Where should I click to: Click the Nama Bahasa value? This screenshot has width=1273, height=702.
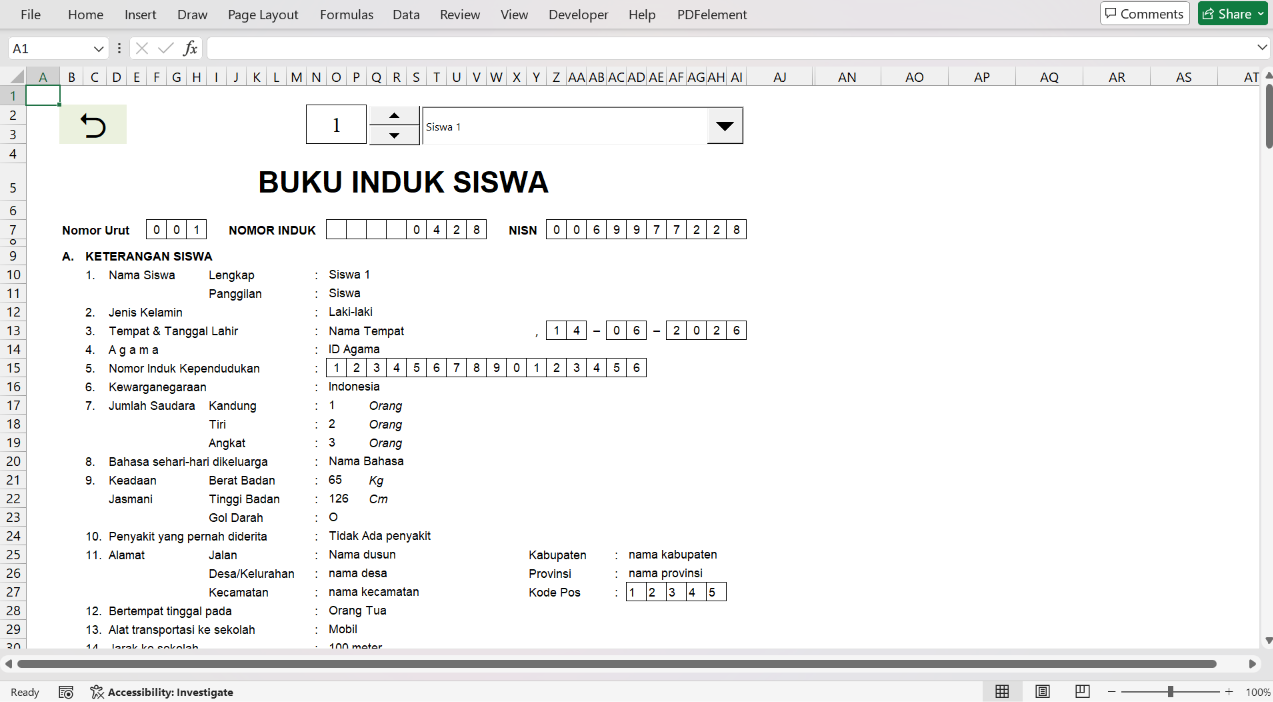(366, 461)
